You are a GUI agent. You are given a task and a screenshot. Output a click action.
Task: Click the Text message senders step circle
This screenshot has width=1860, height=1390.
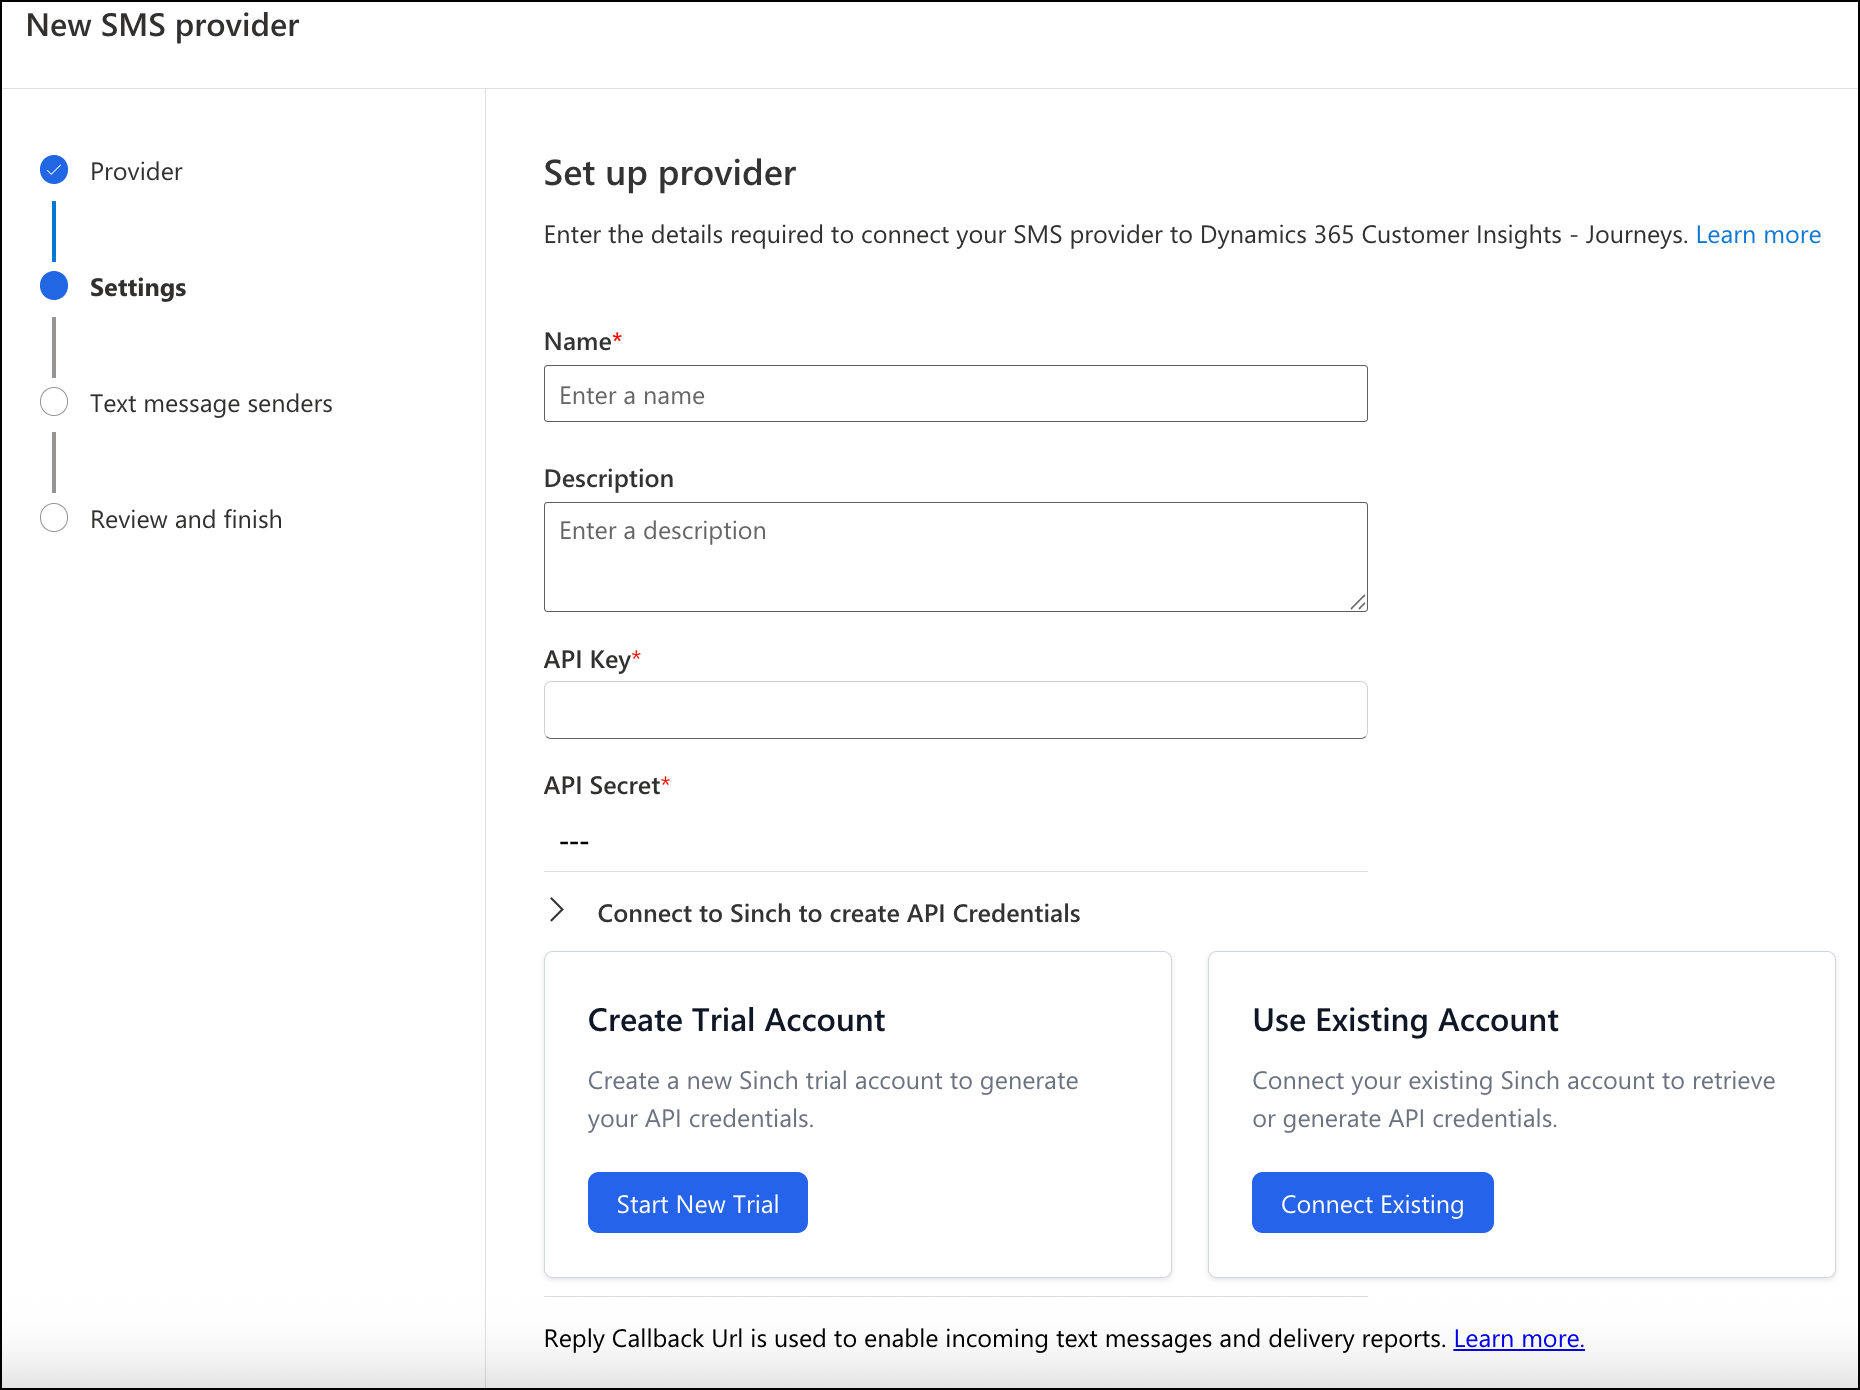pyautogui.click(x=53, y=402)
